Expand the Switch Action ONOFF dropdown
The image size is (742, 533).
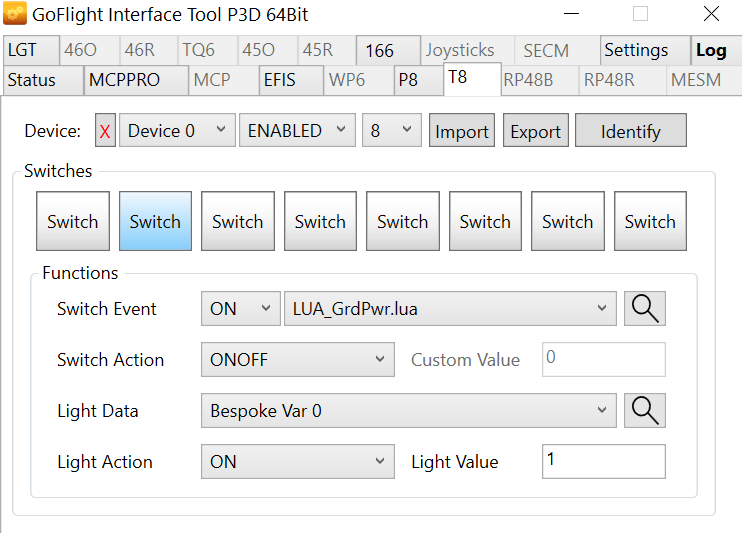click(x=297, y=360)
